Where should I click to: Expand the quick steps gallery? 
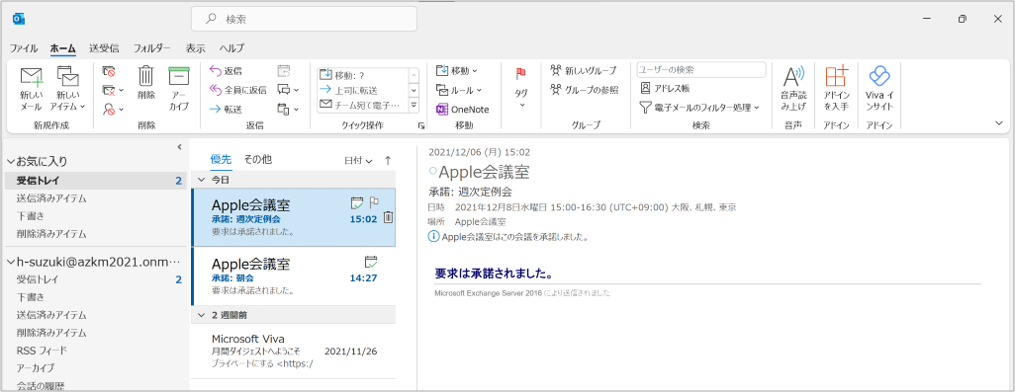point(414,105)
